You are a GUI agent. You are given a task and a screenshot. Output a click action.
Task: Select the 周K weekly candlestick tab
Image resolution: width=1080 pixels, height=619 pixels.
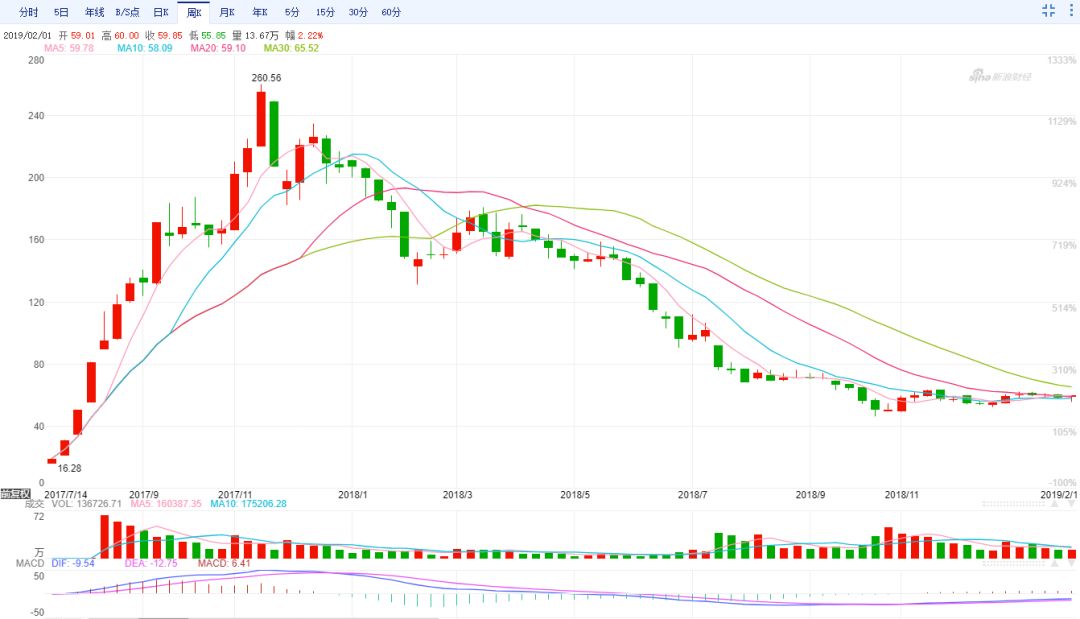[194, 12]
